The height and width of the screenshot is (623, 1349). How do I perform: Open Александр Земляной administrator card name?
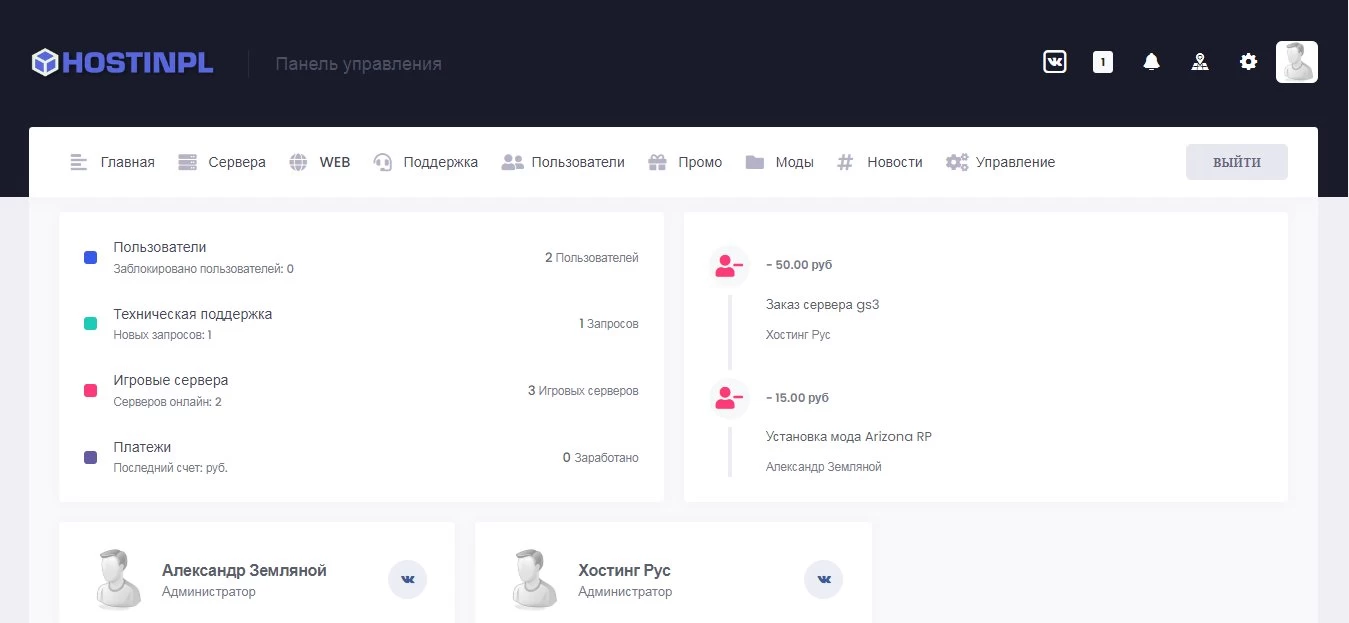(x=244, y=570)
